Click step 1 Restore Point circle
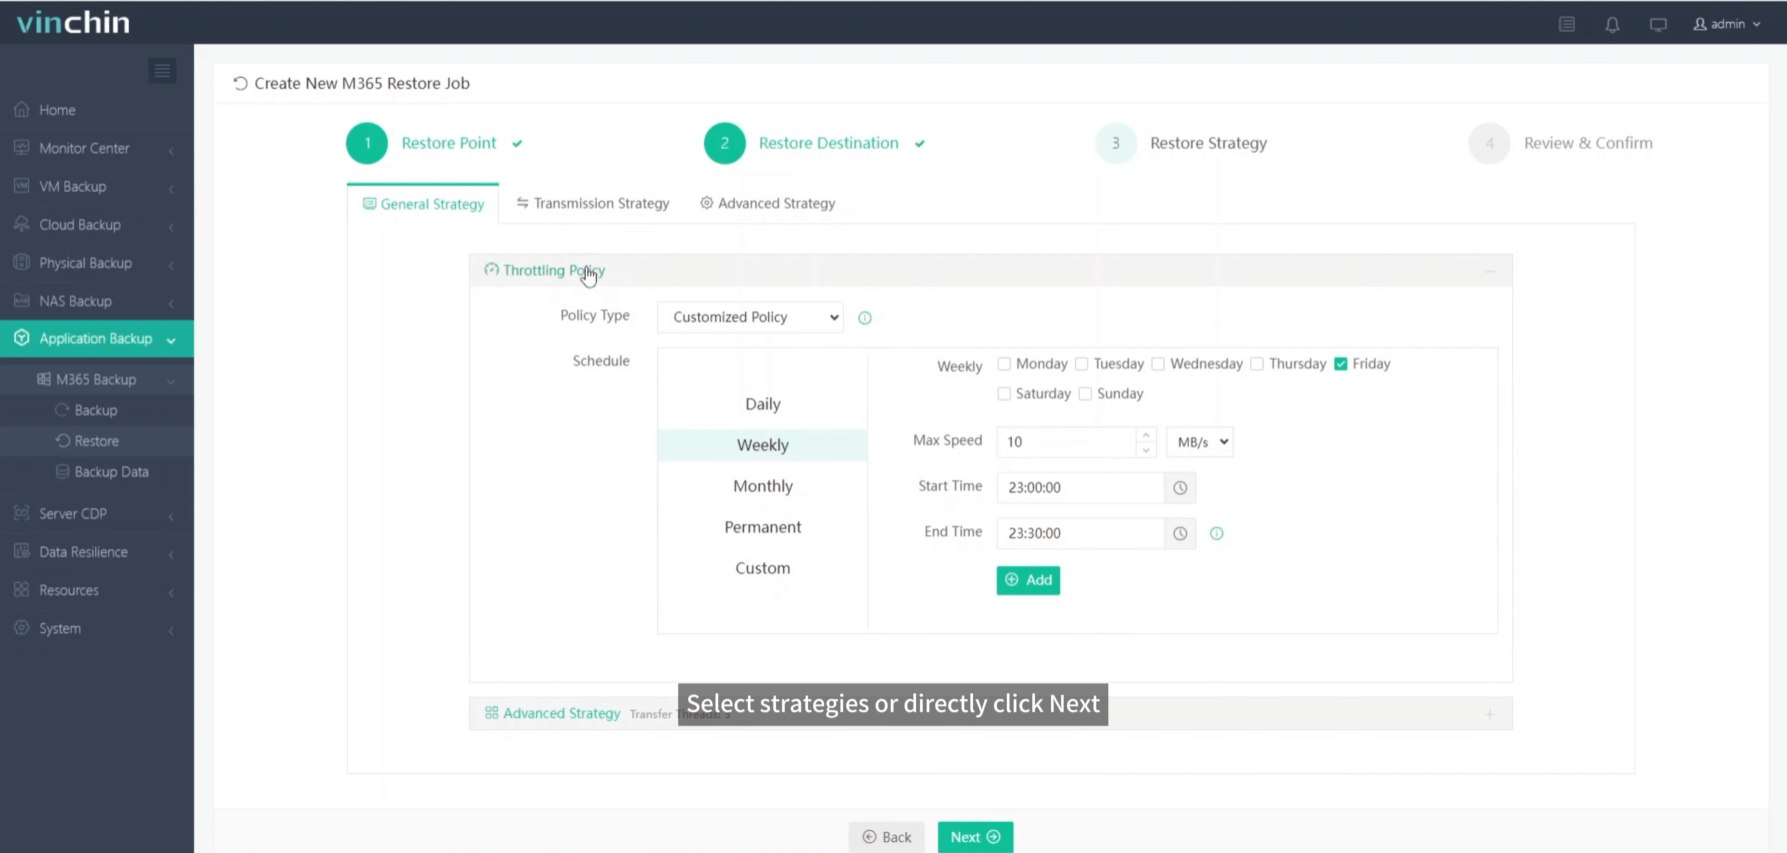This screenshot has width=1787, height=853. click(367, 143)
